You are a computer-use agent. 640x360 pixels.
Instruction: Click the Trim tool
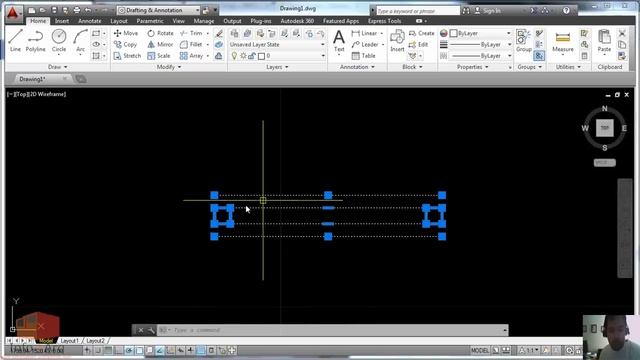tap(192, 33)
